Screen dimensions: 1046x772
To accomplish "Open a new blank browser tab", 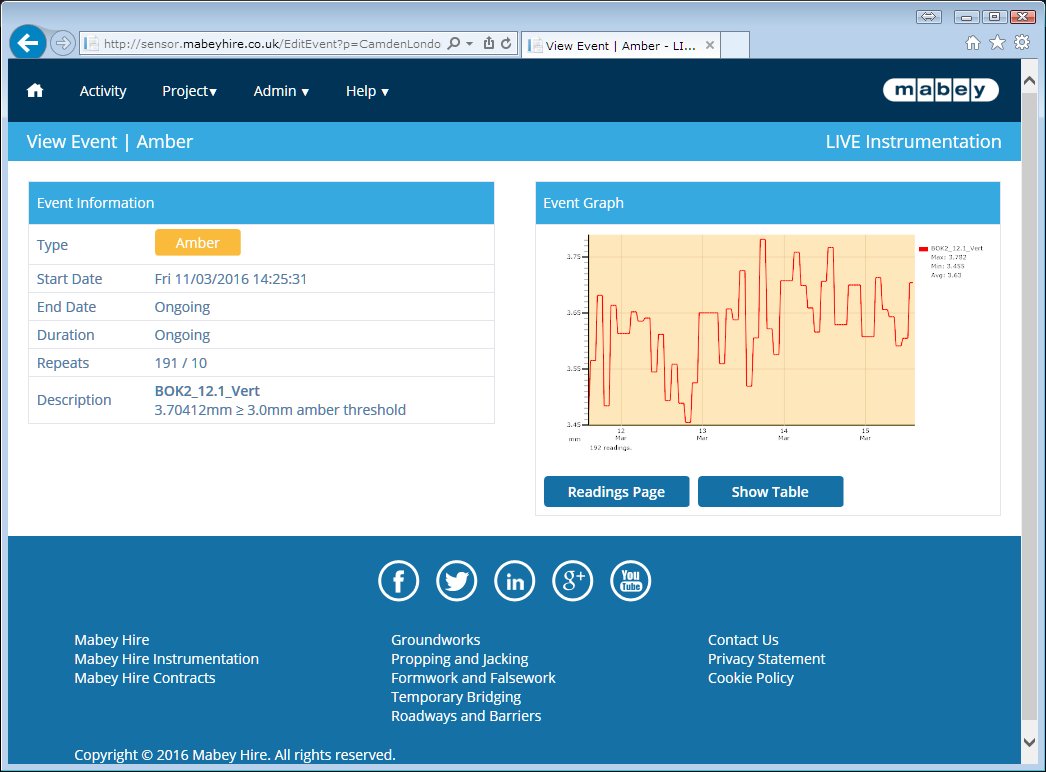I will [x=734, y=45].
